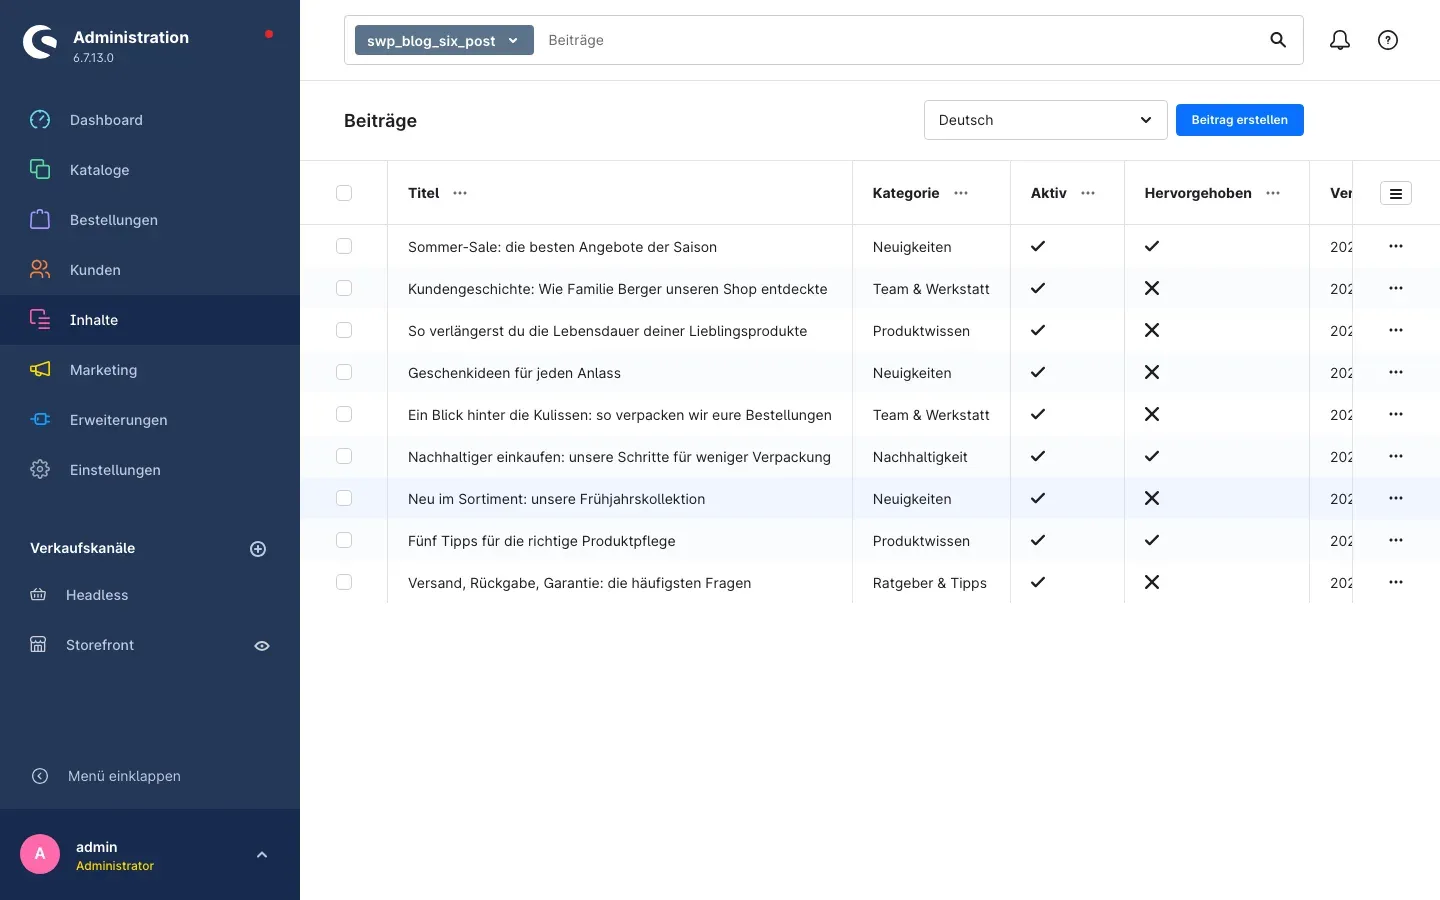Click Ratgeber & Tipps category cell
This screenshot has width=1440, height=900.
tap(929, 583)
